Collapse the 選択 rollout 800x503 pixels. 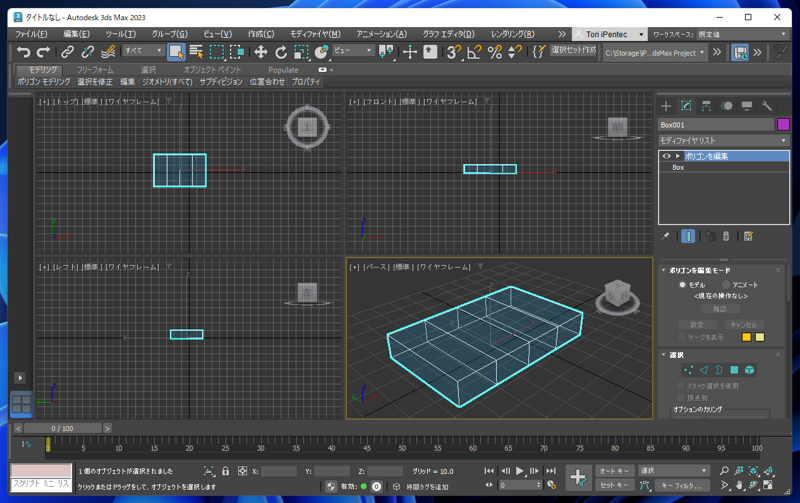pos(676,355)
